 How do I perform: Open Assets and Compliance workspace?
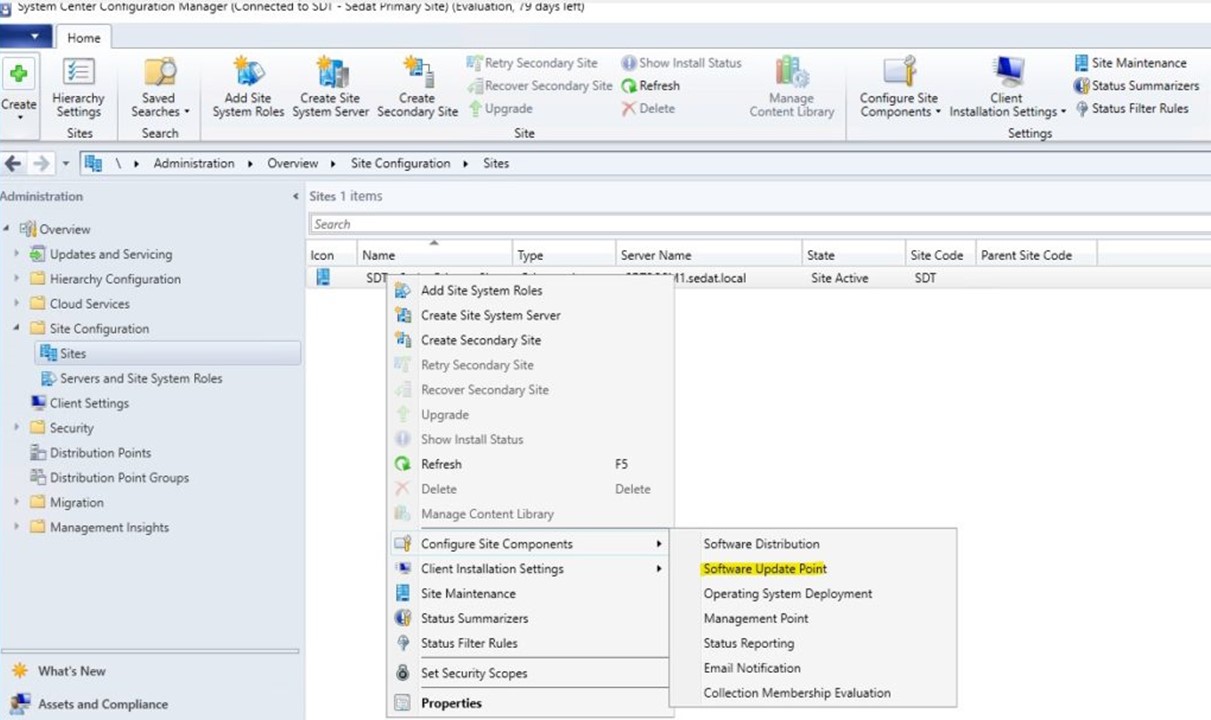(102, 704)
